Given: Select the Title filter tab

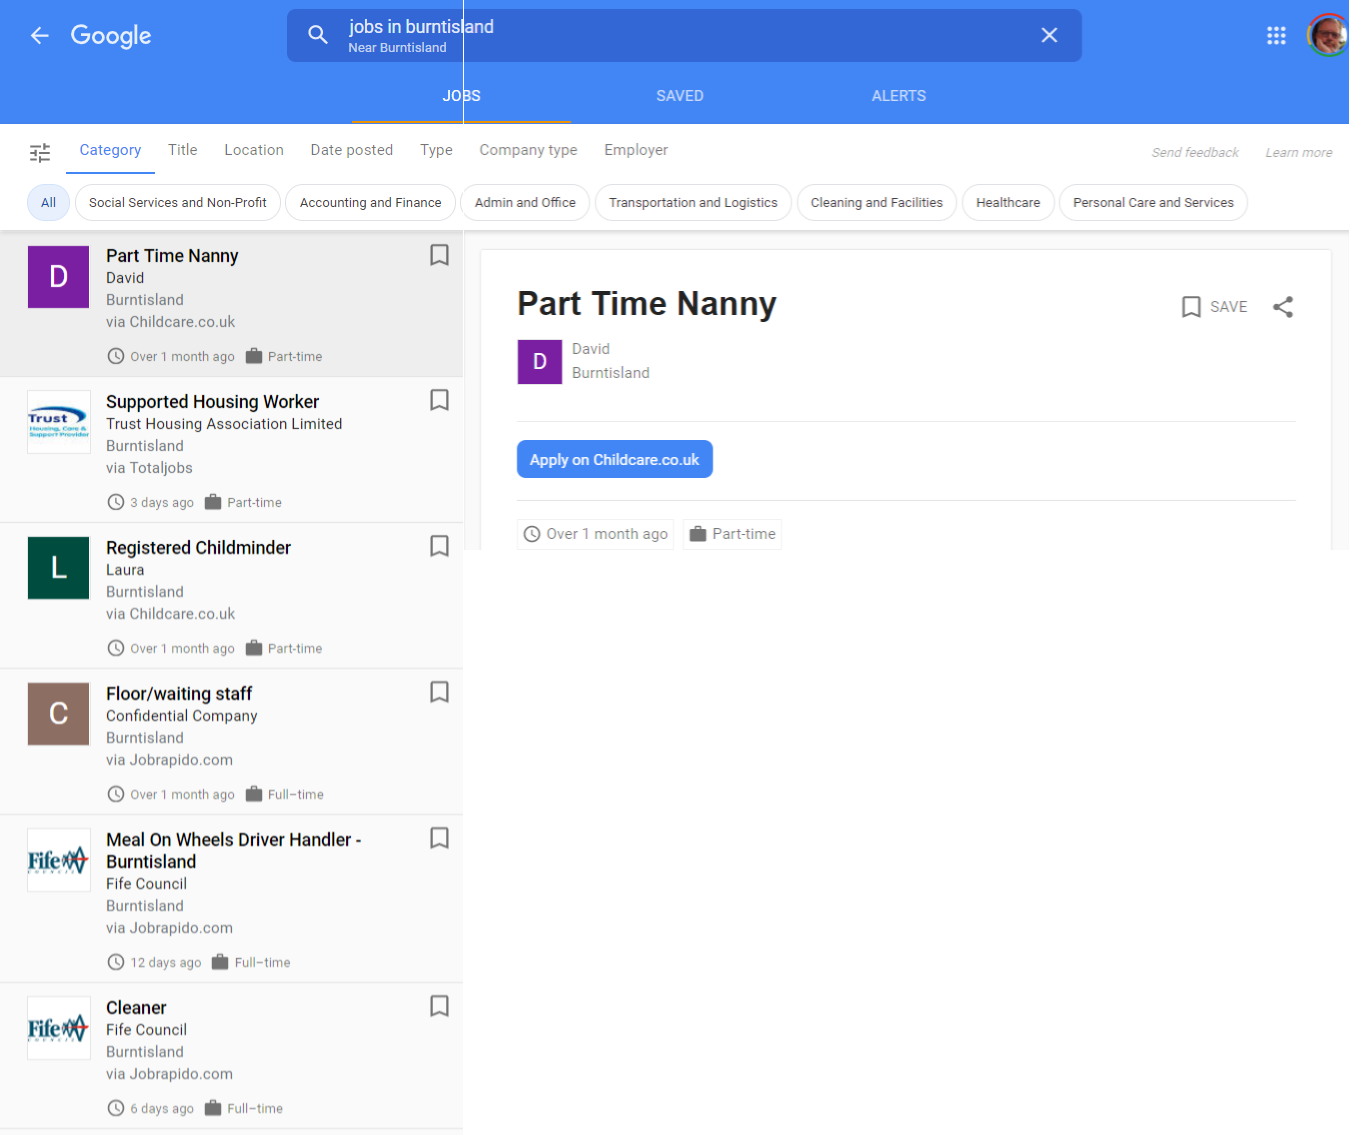Looking at the screenshot, I should point(183,150).
